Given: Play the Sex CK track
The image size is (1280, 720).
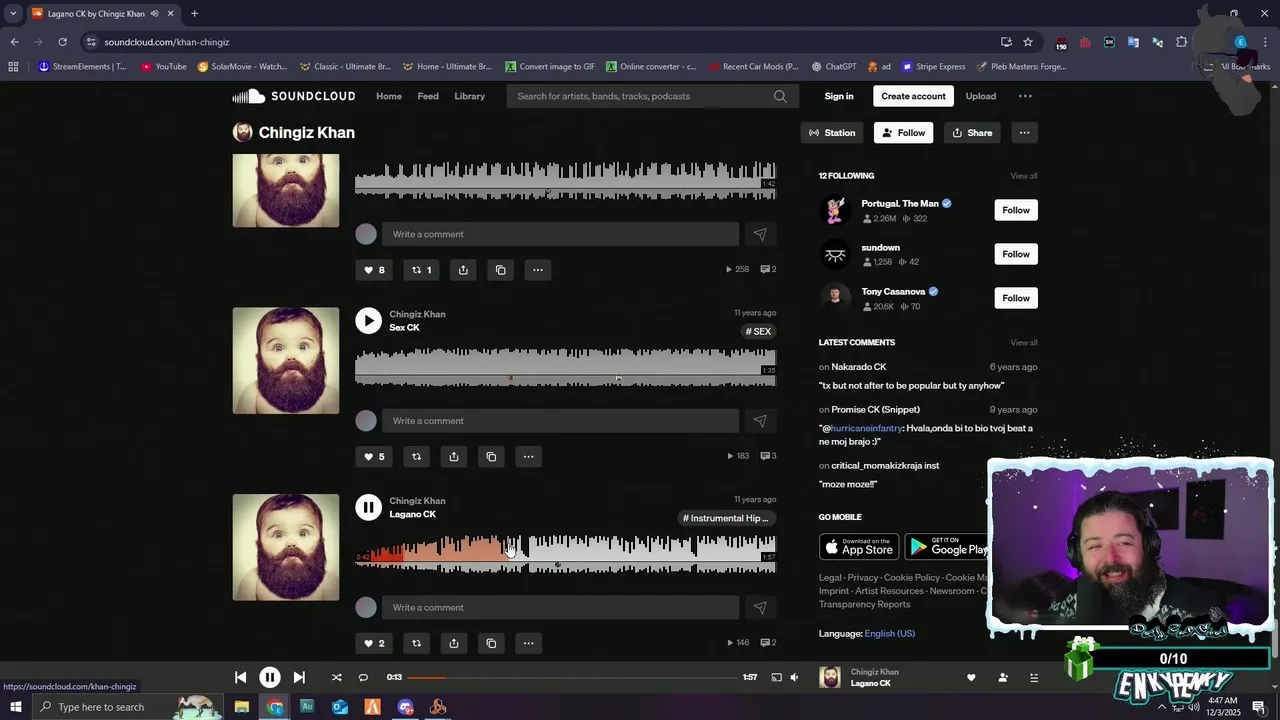Looking at the screenshot, I should (x=369, y=321).
